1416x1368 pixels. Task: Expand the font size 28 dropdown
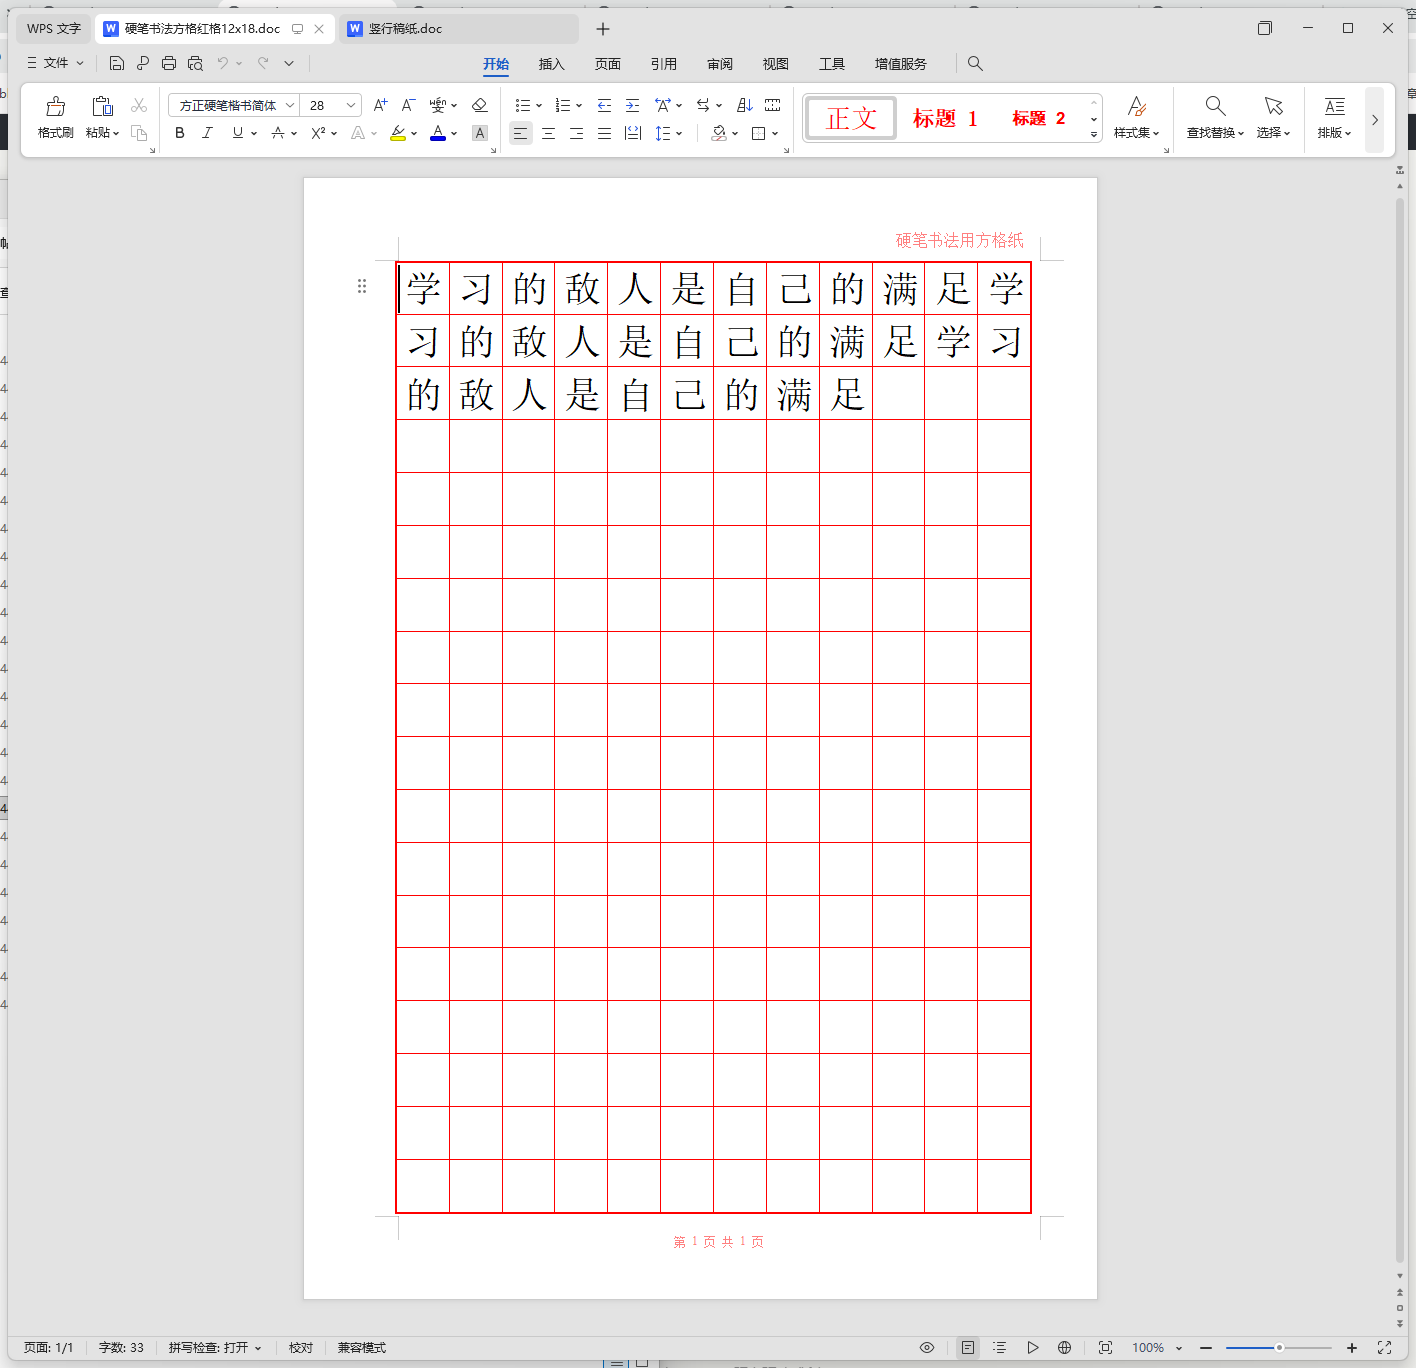[x=350, y=105]
